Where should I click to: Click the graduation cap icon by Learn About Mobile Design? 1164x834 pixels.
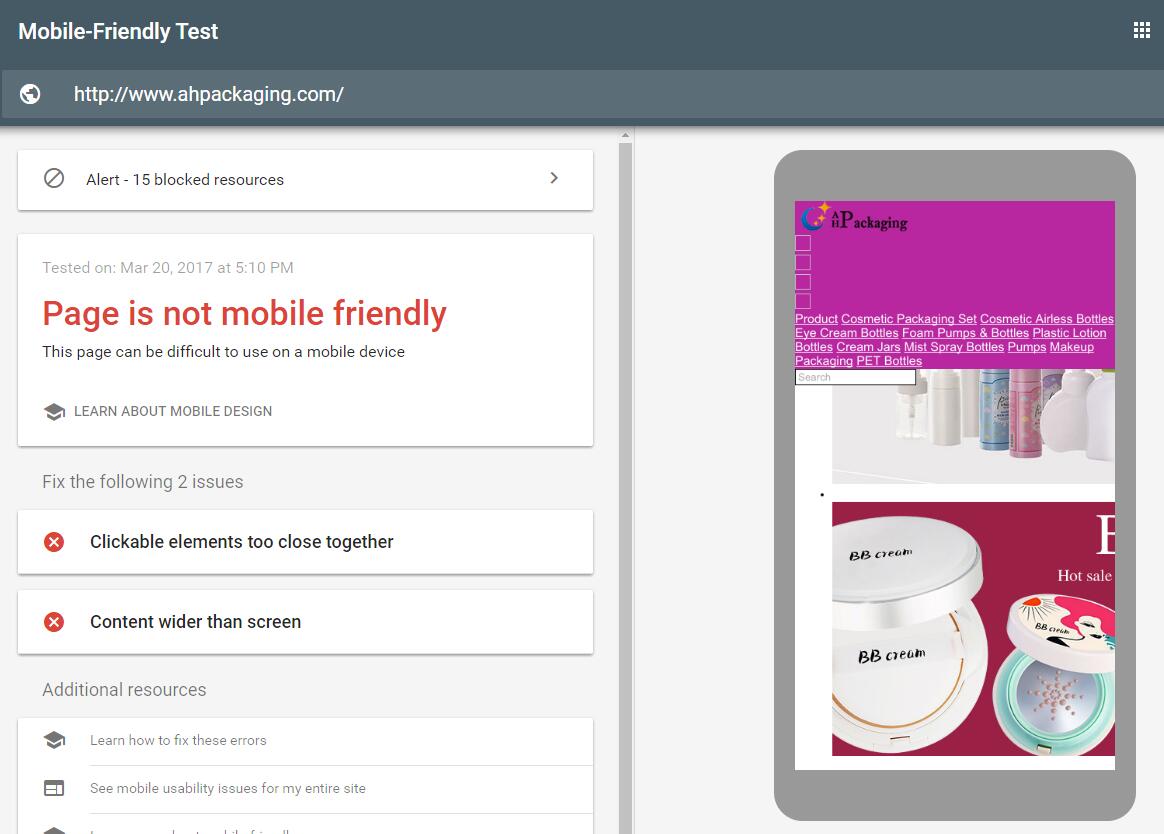[x=54, y=411]
